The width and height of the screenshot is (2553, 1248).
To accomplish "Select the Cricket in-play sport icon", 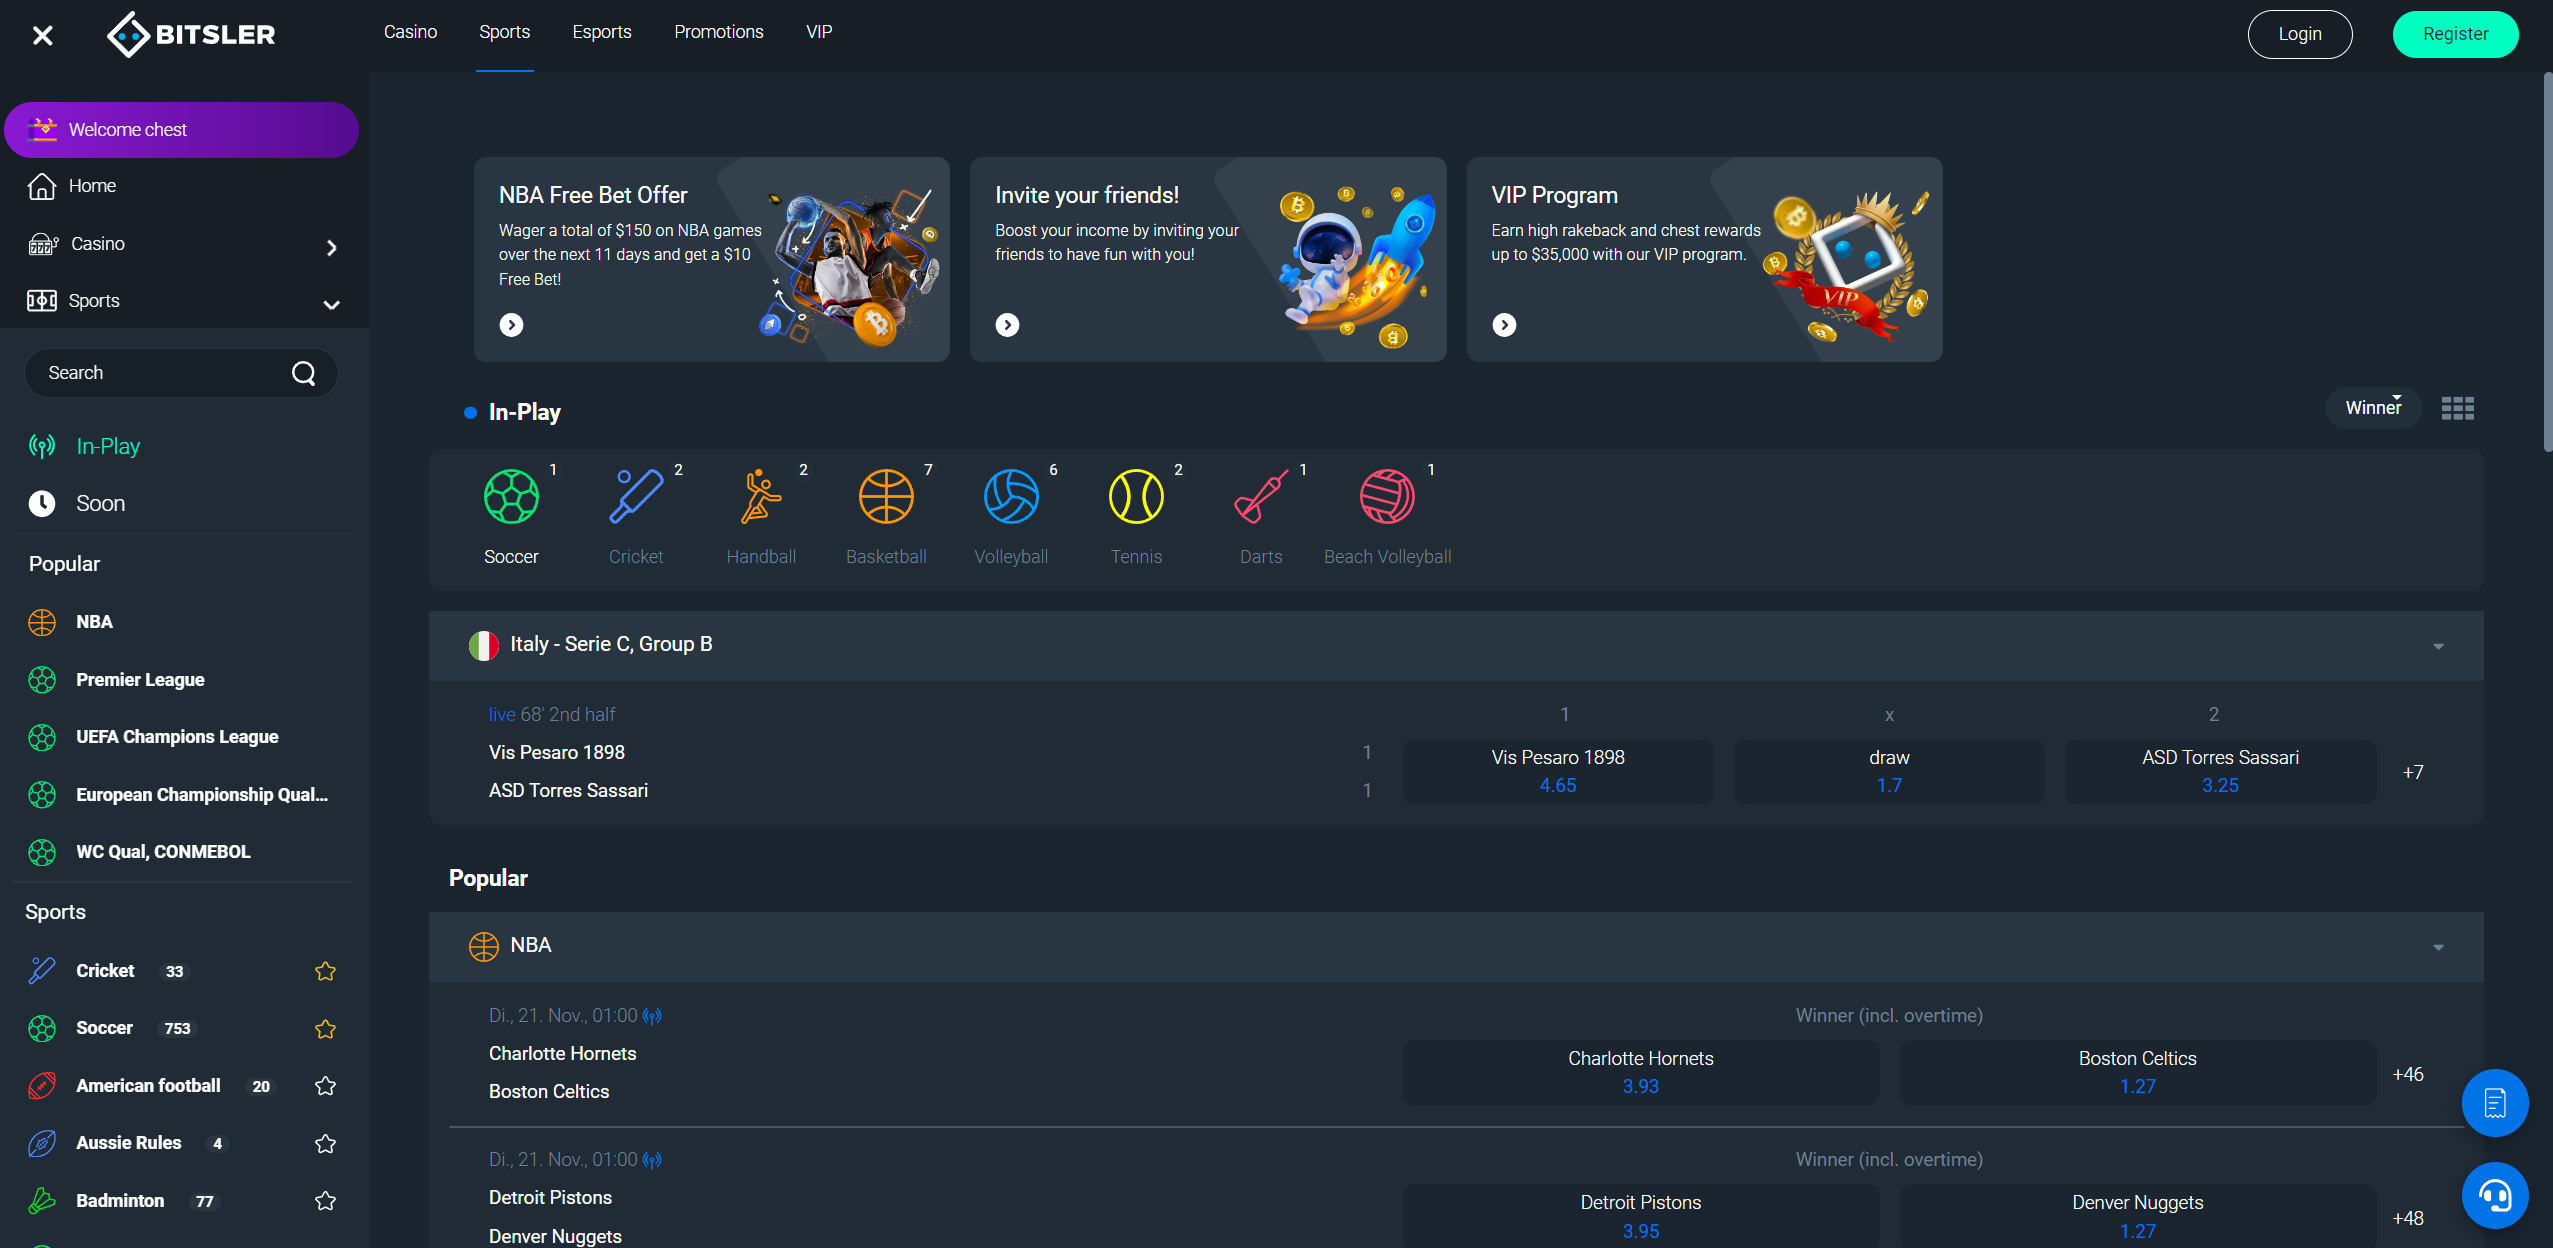I will 636,498.
